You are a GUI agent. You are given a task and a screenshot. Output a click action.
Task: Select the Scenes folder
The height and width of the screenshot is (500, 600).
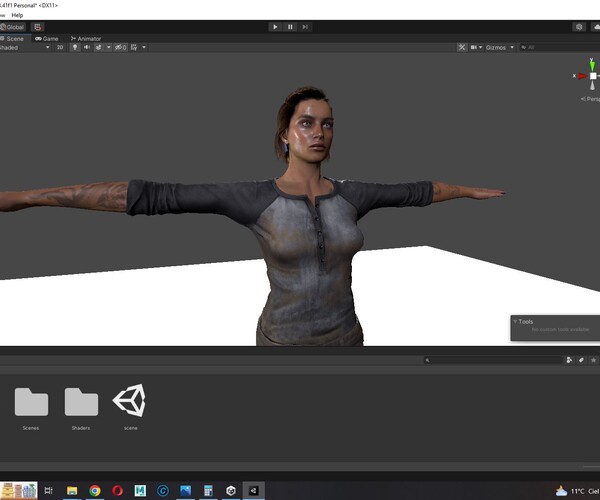[x=31, y=409]
